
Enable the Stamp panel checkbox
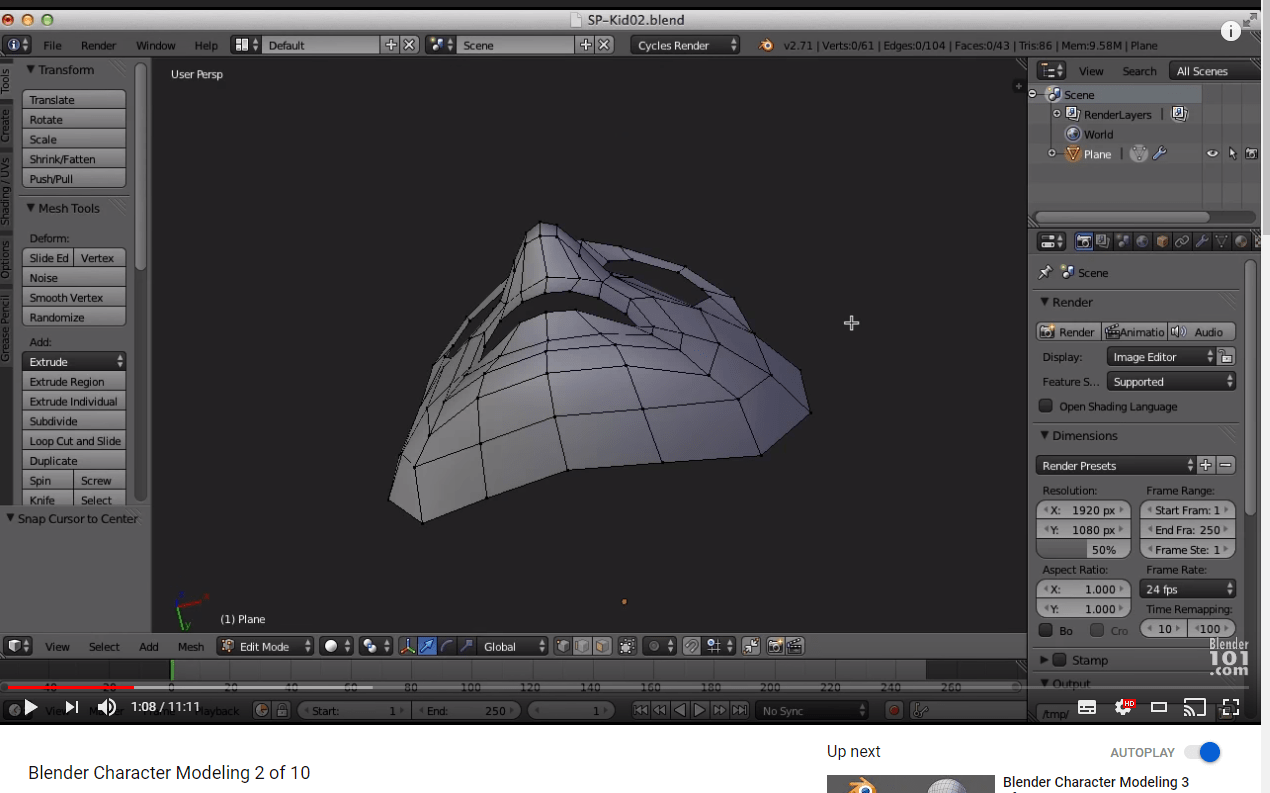tap(1060, 660)
